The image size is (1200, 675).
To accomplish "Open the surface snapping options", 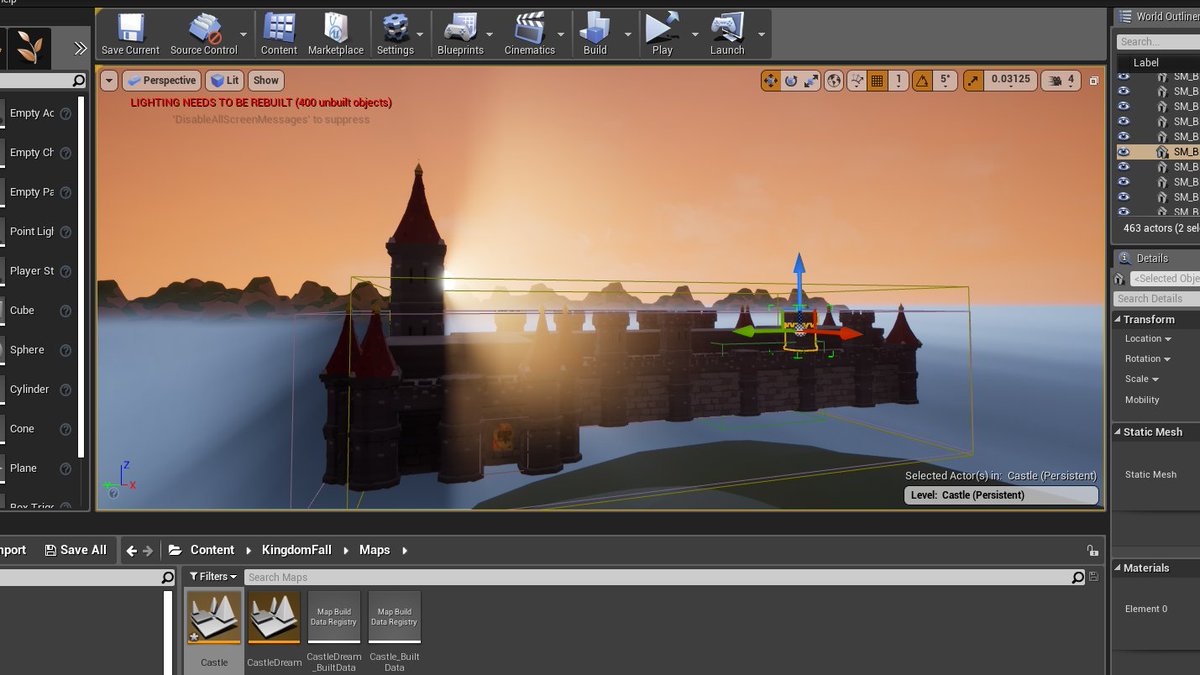I will pyautogui.click(x=857, y=81).
